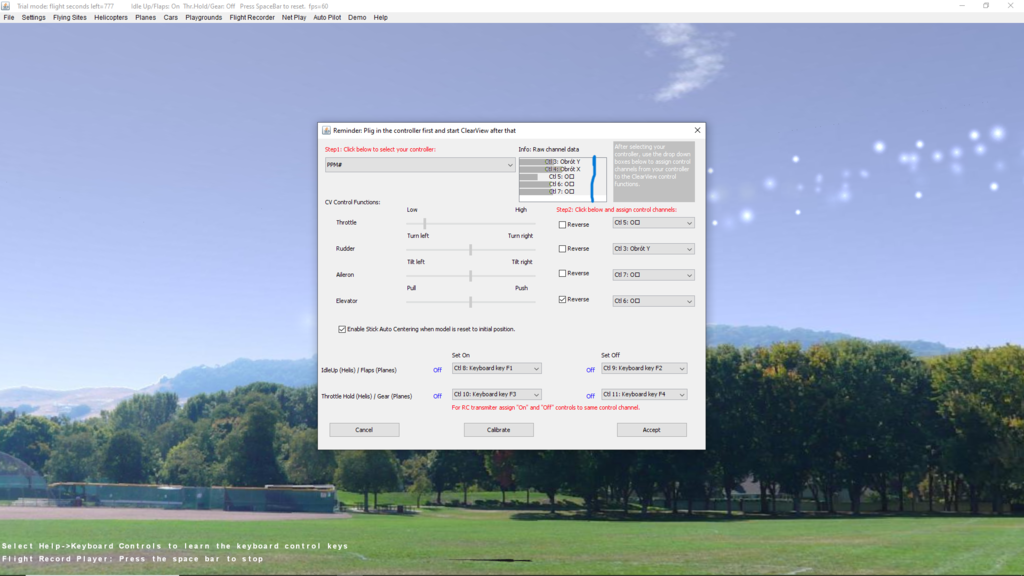Disable Stick Auto Centering checkbox
This screenshot has width=1024, height=576.
point(342,329)
